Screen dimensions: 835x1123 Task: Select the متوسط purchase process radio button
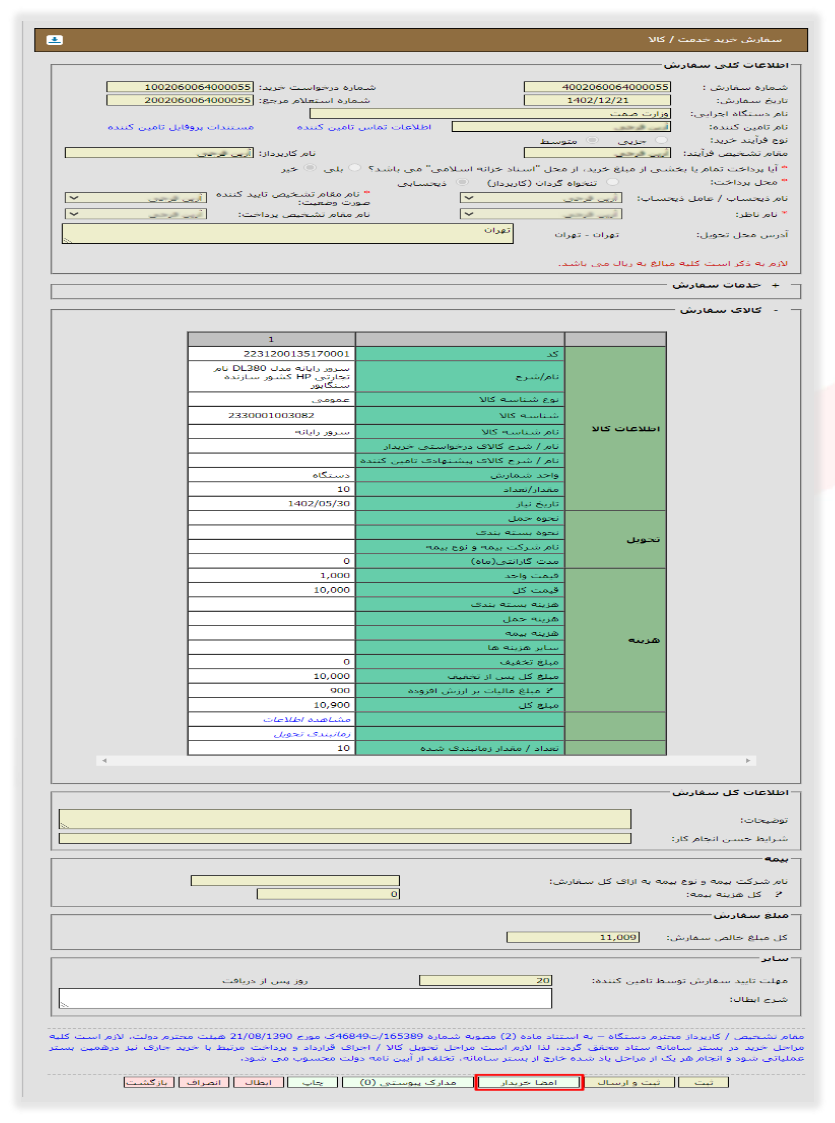pyautogui.click(x=592, y=140)
